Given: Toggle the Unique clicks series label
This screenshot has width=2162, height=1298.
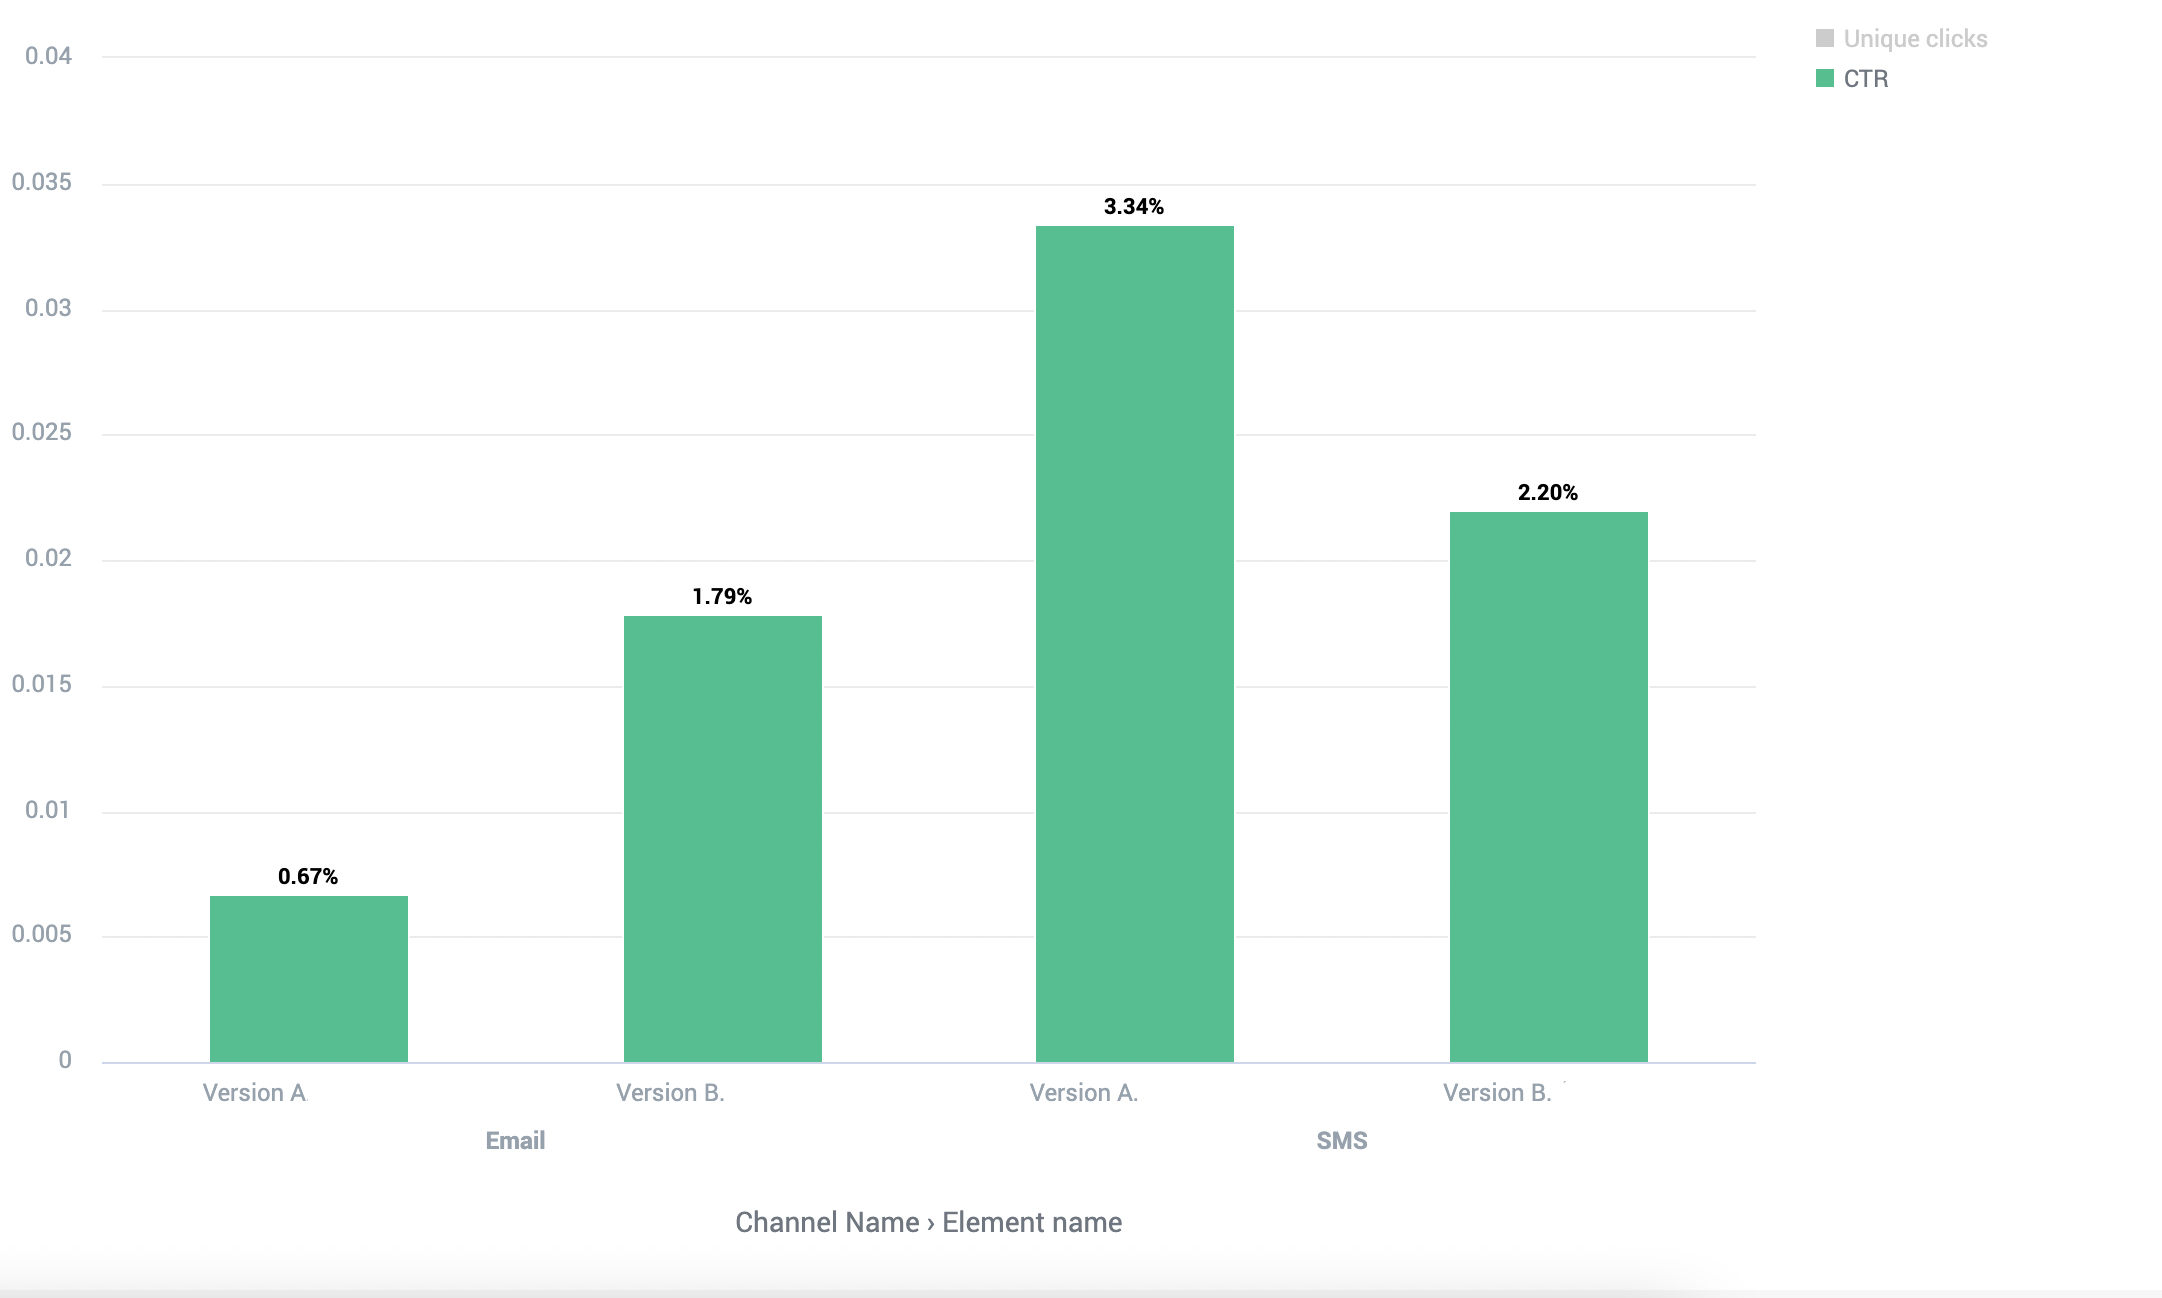Looking at the screenshot, I should 1915,39.
